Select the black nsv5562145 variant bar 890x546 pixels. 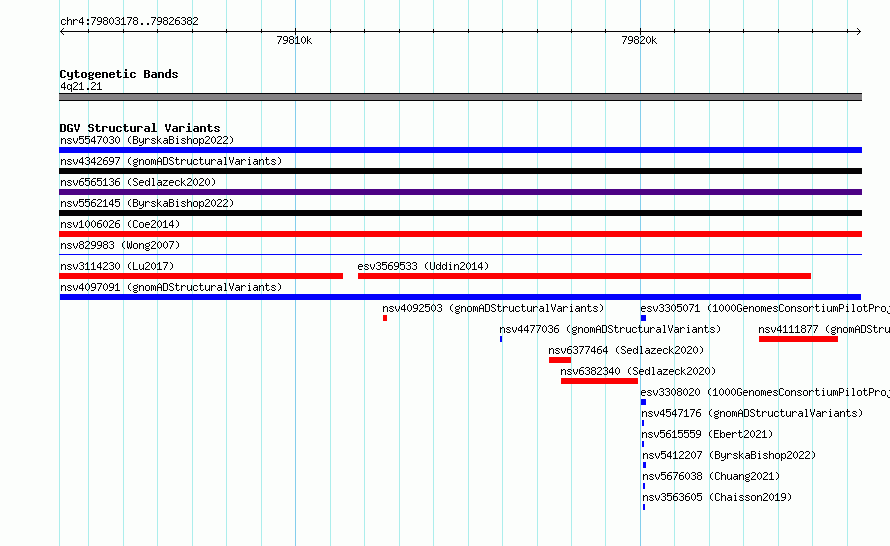460,213
